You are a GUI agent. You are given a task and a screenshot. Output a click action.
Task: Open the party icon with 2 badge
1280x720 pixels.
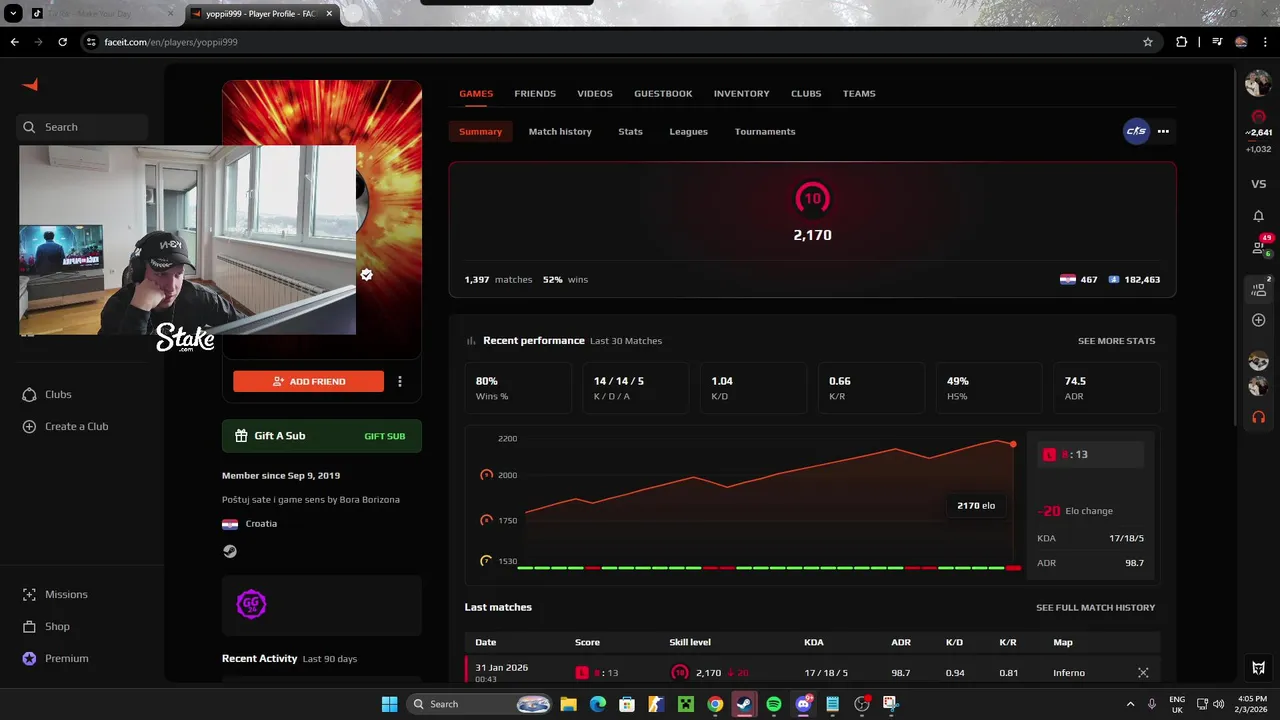click(1259, 289)
